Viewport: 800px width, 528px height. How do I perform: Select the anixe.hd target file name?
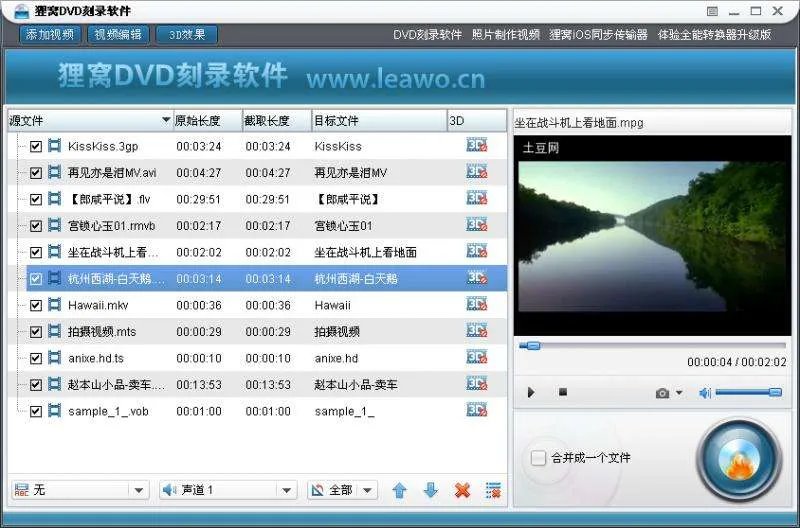click(x=336, y=359)
